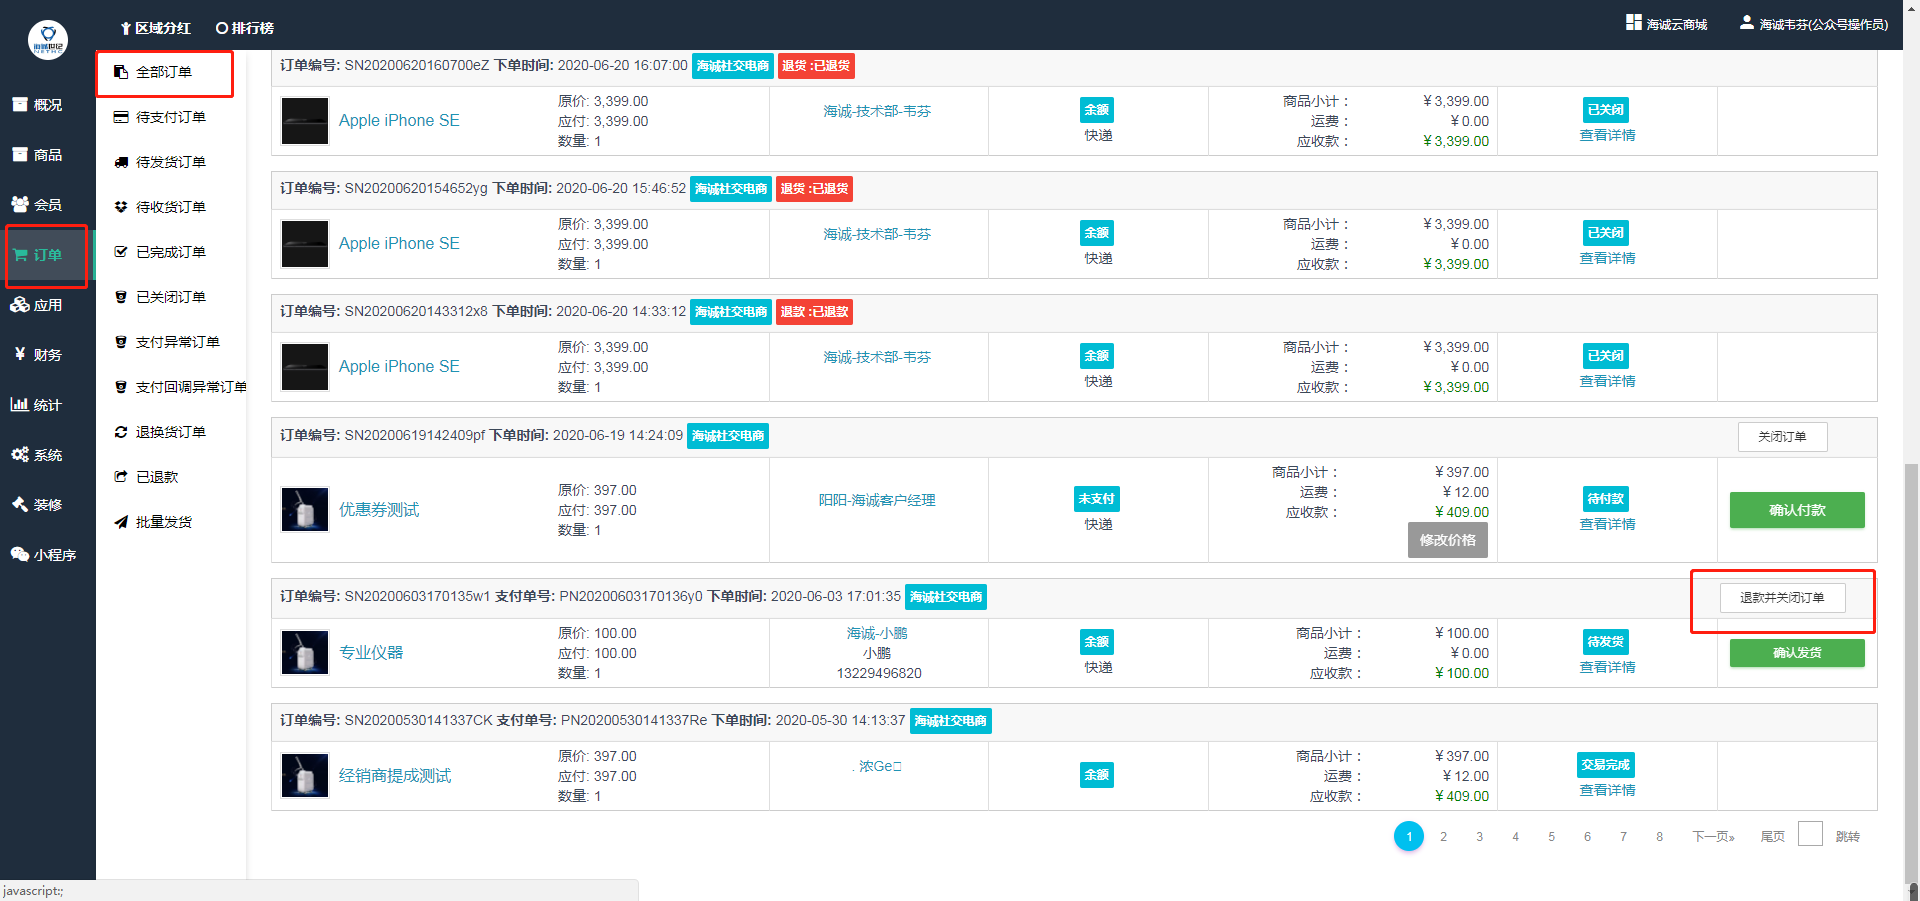Go to page 2 of orders
This screenshot has height=901, width=1920.
pos(1443,837)
